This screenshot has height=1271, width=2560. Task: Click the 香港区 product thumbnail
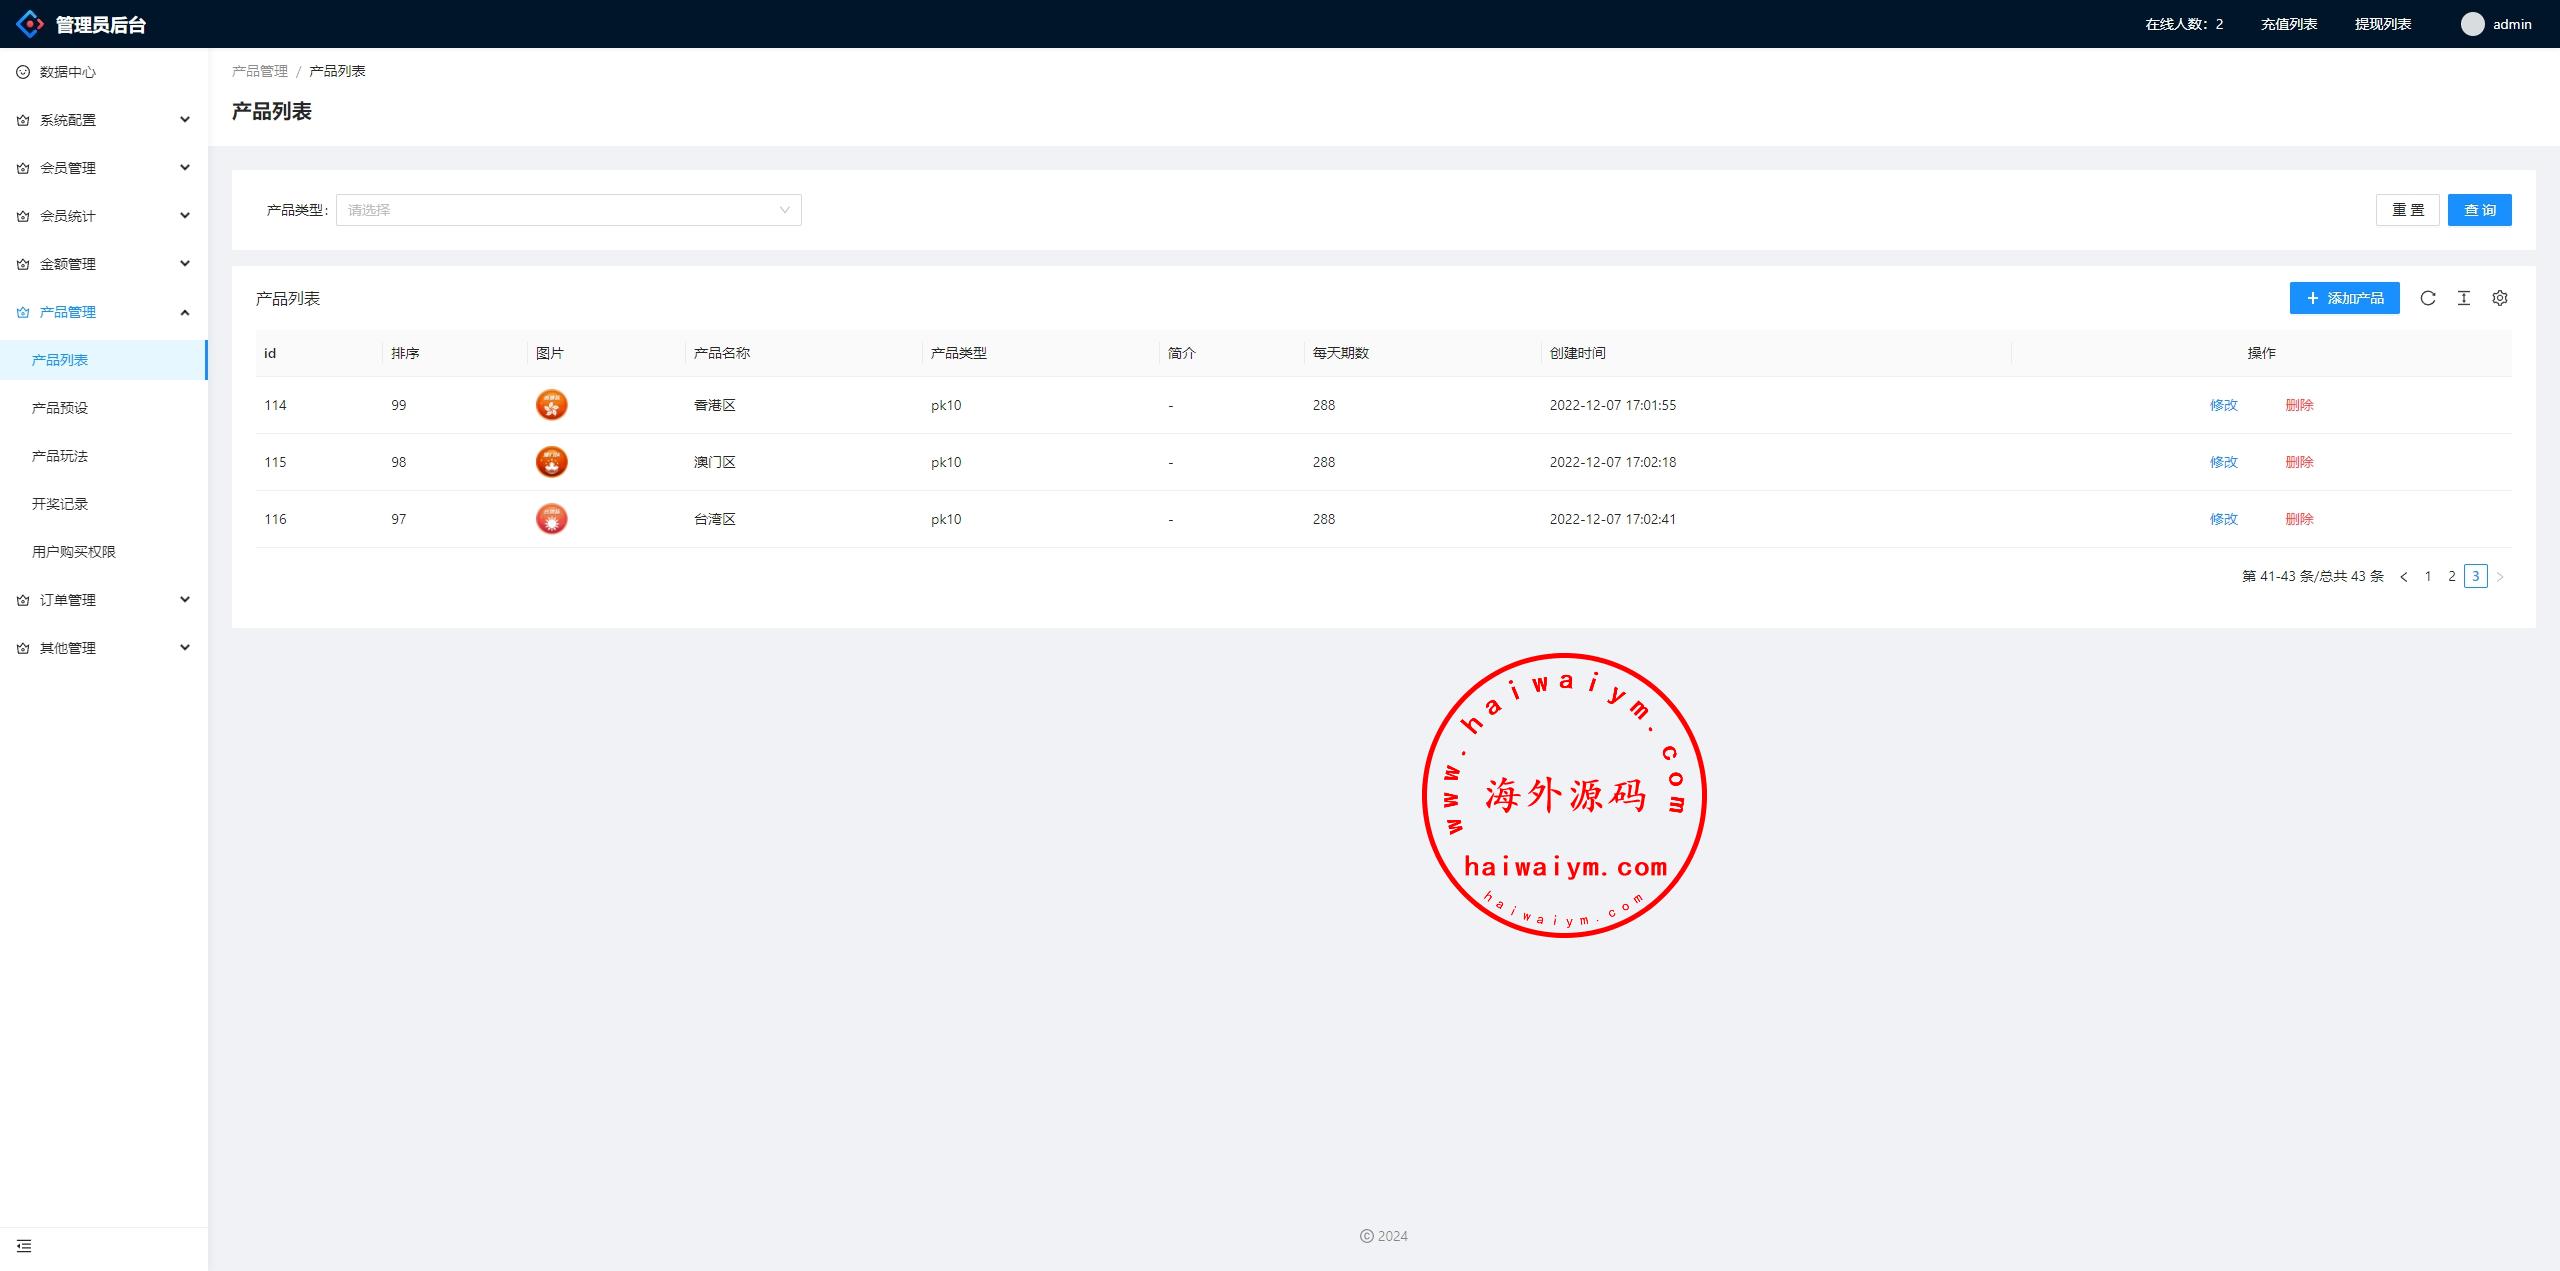pos(551,405)
